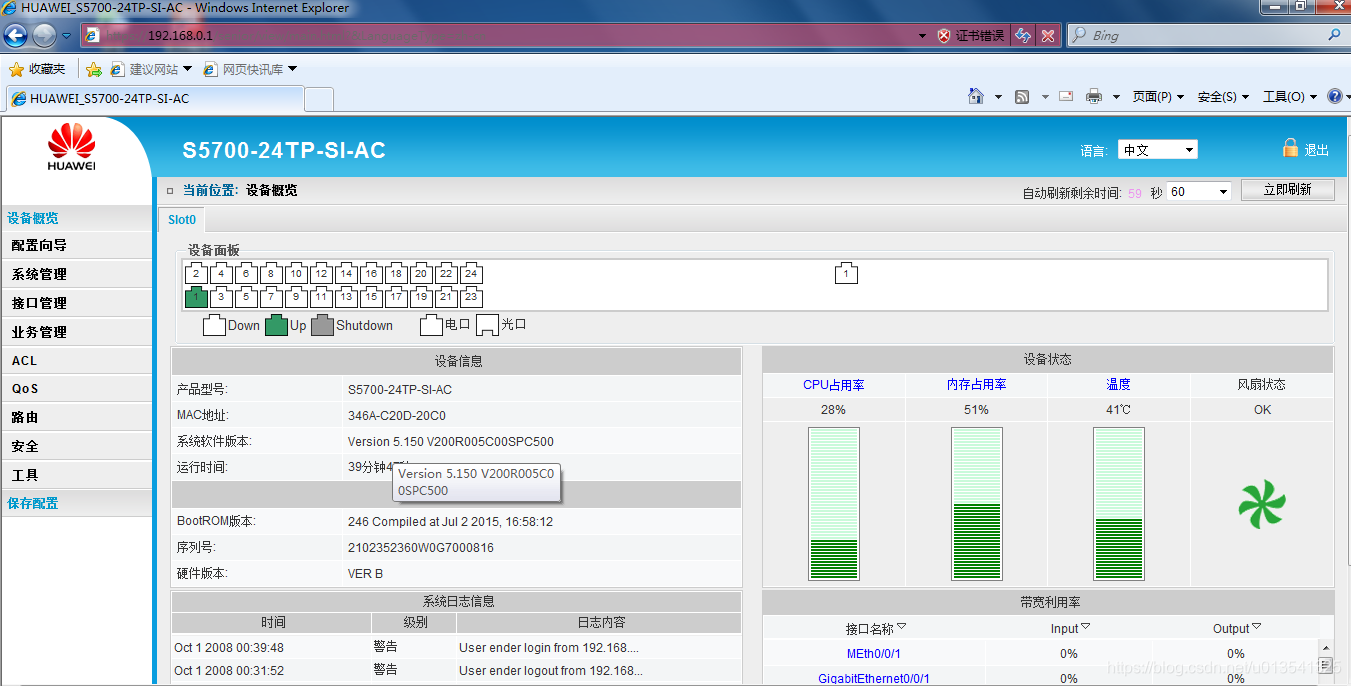The height and width of the screenshot is (686, 1351).
Task: Click the memory usage bar gauge
Action: click(x=977, y=504)
